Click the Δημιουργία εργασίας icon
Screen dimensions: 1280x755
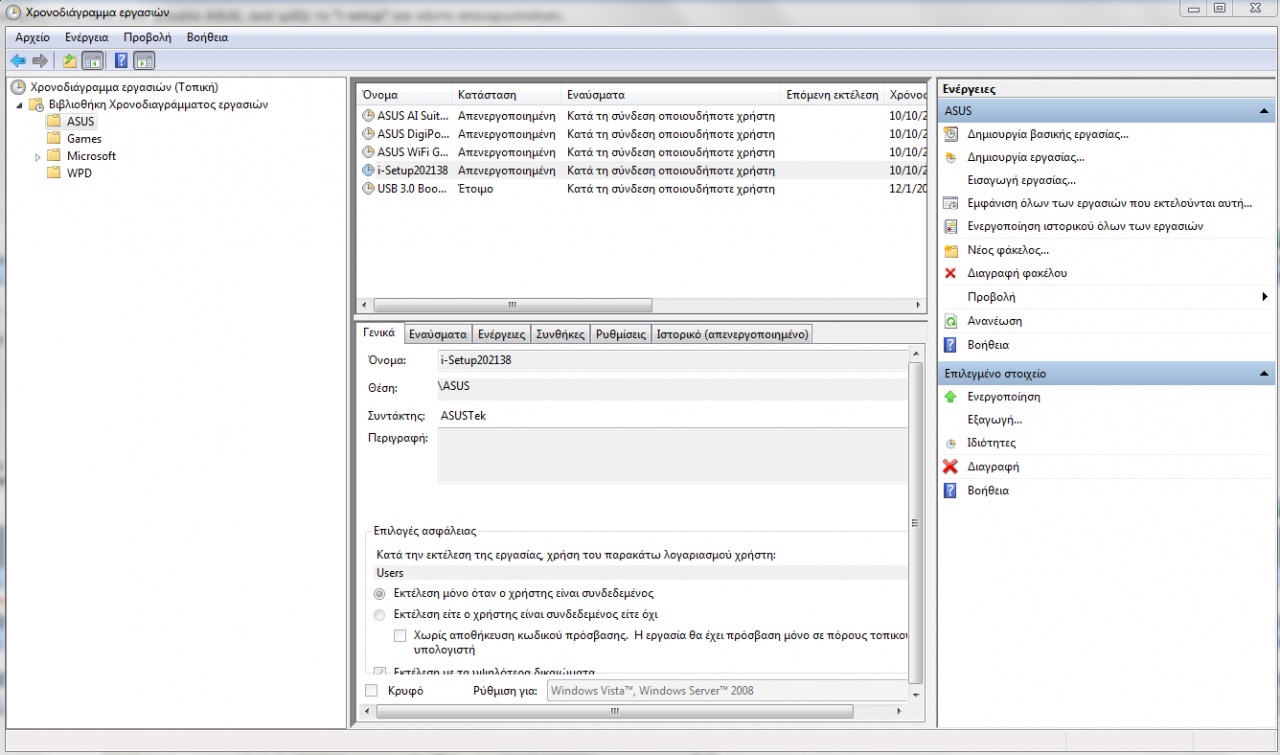coord(951,157)
